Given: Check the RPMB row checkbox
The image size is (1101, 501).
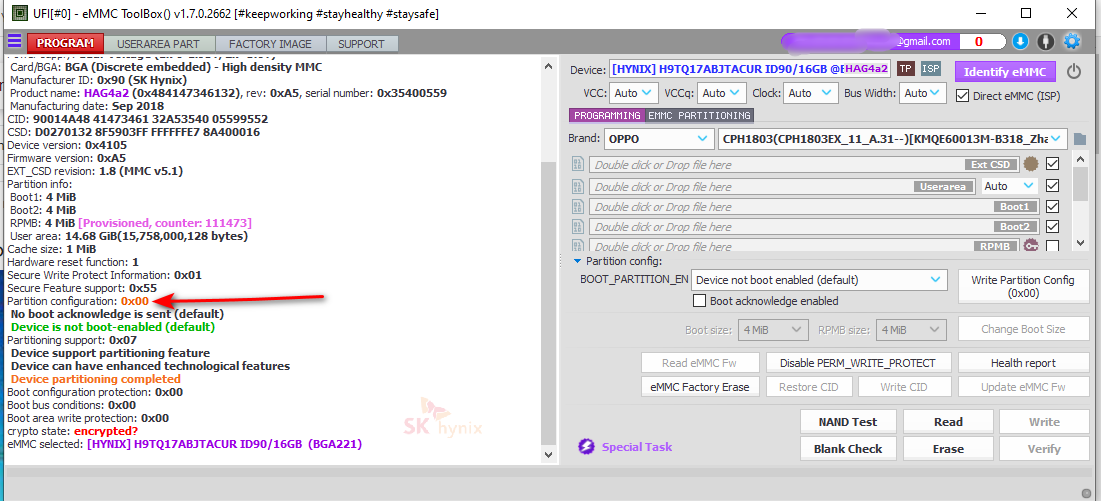Looking at the screenshot, I should coord(1052,246).
